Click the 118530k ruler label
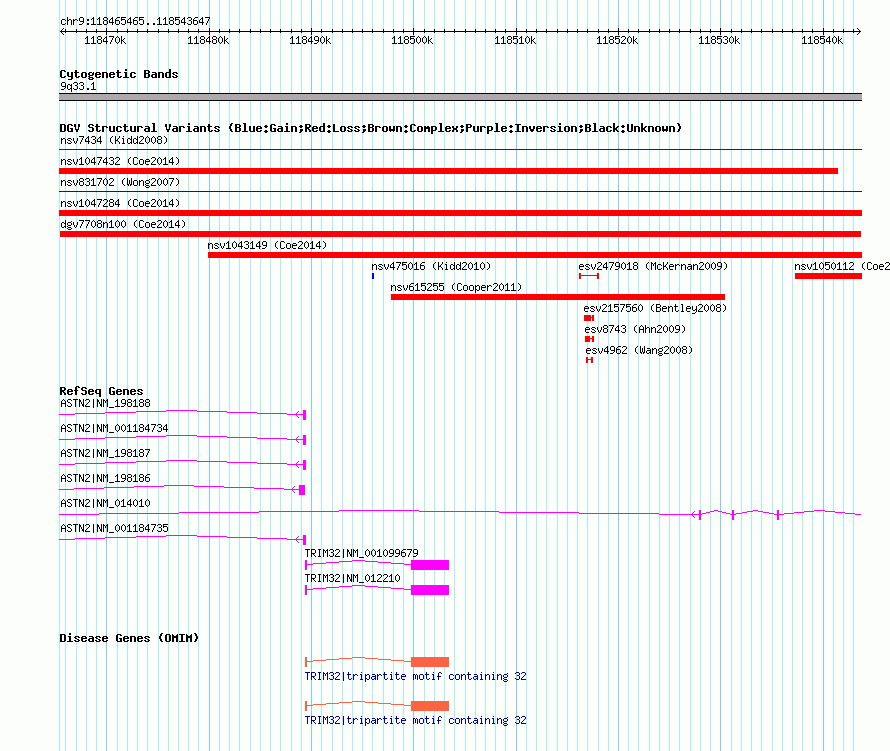890x751 pixels. [719, 41]
